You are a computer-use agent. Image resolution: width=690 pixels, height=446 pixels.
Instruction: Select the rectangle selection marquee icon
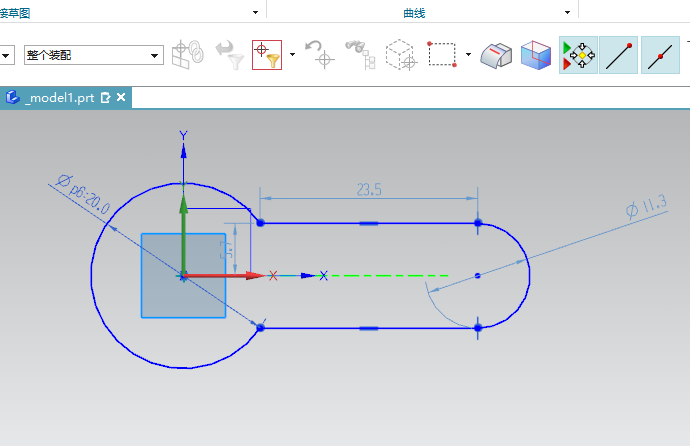[x=442, y=54]
